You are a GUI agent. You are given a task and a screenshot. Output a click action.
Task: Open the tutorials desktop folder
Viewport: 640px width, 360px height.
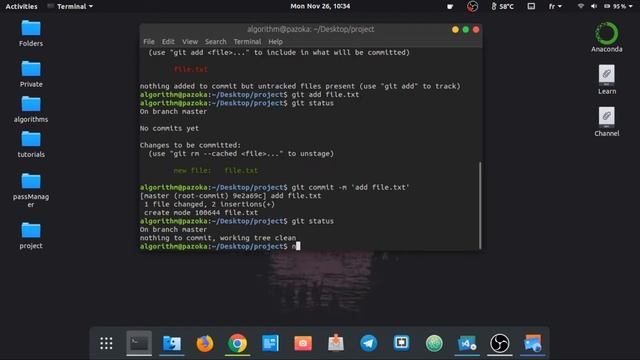coord(31,144)
